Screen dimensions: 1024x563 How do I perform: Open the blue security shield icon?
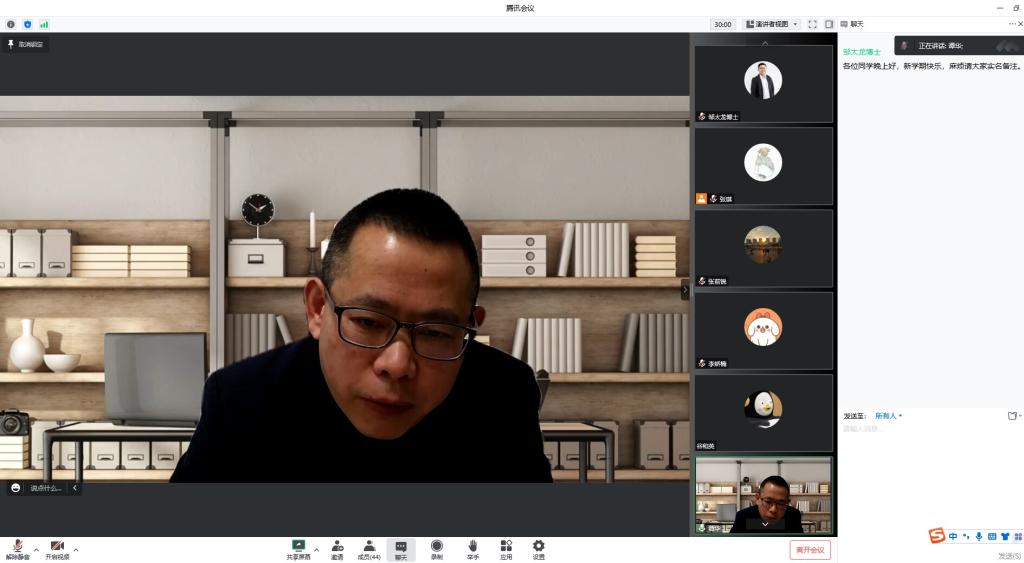(x=27, y=24)
